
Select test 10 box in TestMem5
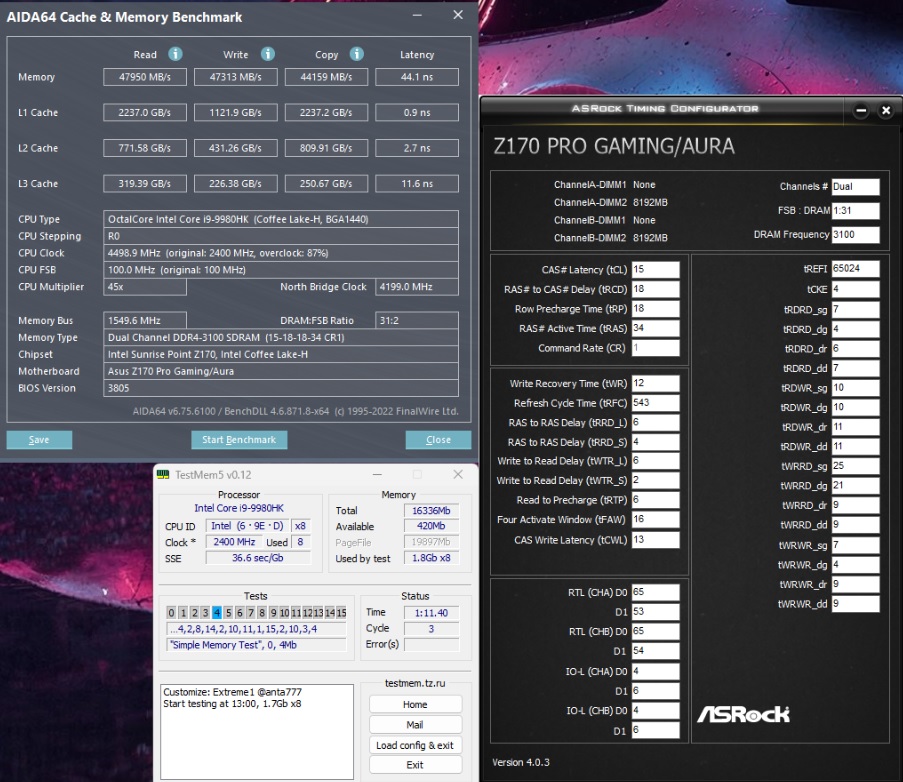click(x=284, y=613)
